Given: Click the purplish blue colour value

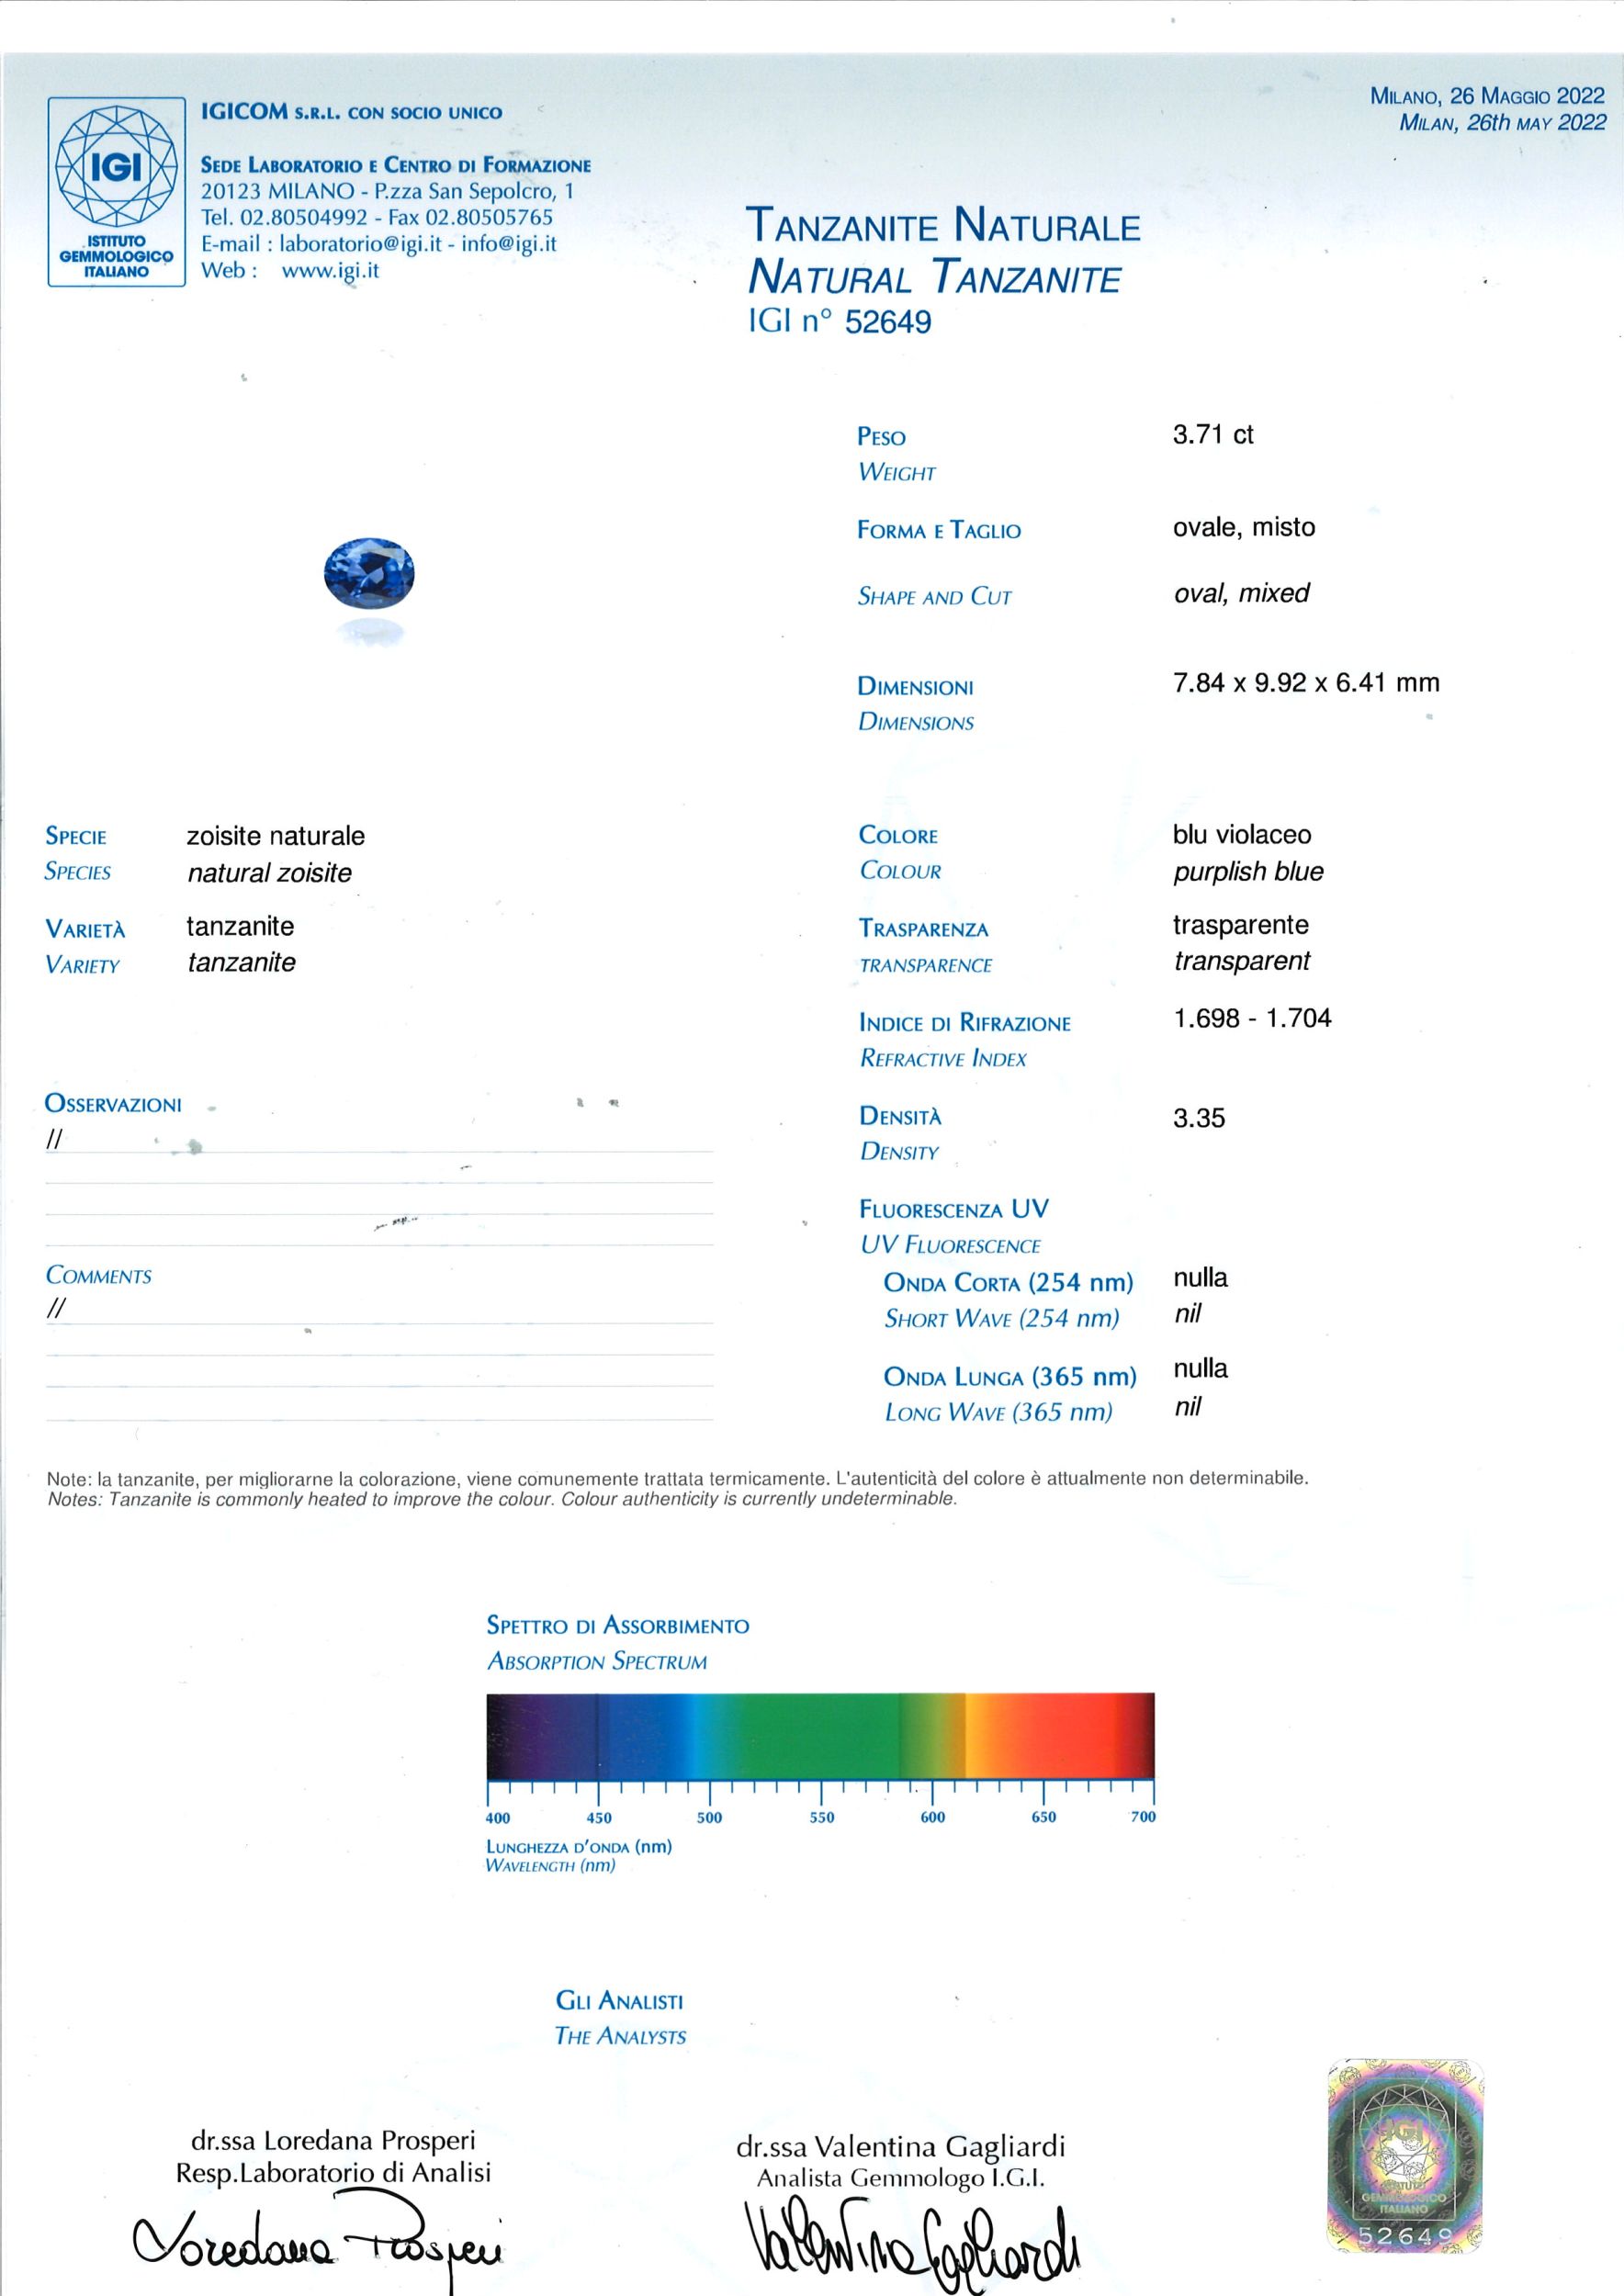Looking at the screenshot, I should [1248, 872].
